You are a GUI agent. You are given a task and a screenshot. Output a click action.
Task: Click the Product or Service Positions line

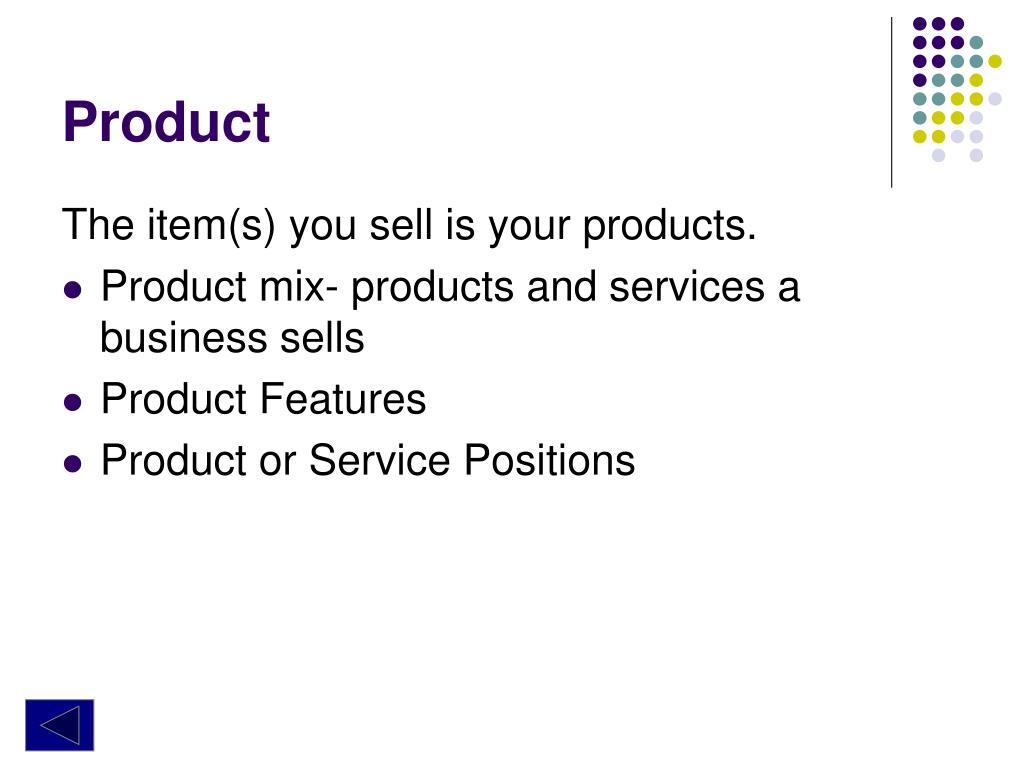pos(368,460)
